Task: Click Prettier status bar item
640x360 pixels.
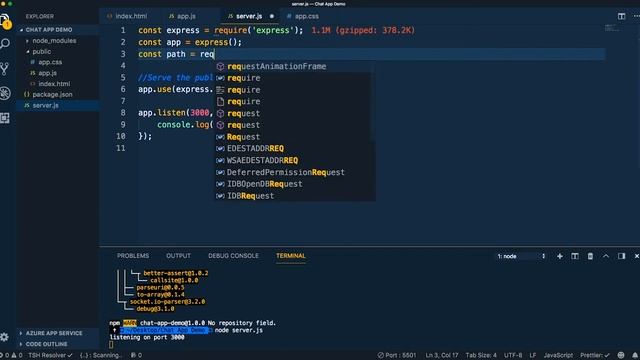Action: pyautogui.click(x=595, y=355)
